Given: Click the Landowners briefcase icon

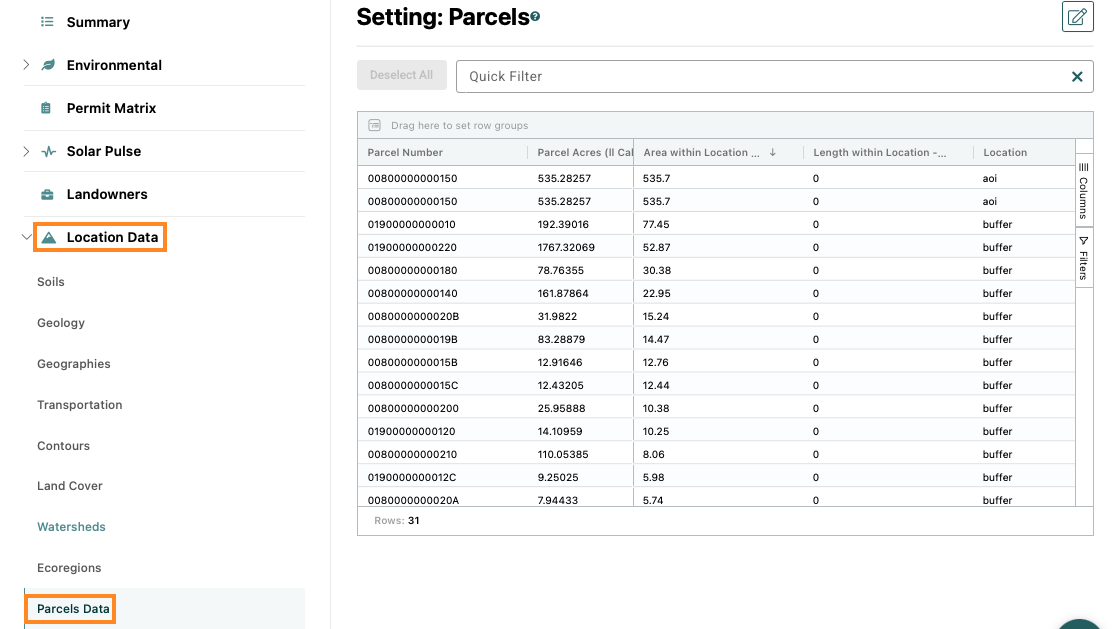Looking at the screenshot, I should pos(47,194).
